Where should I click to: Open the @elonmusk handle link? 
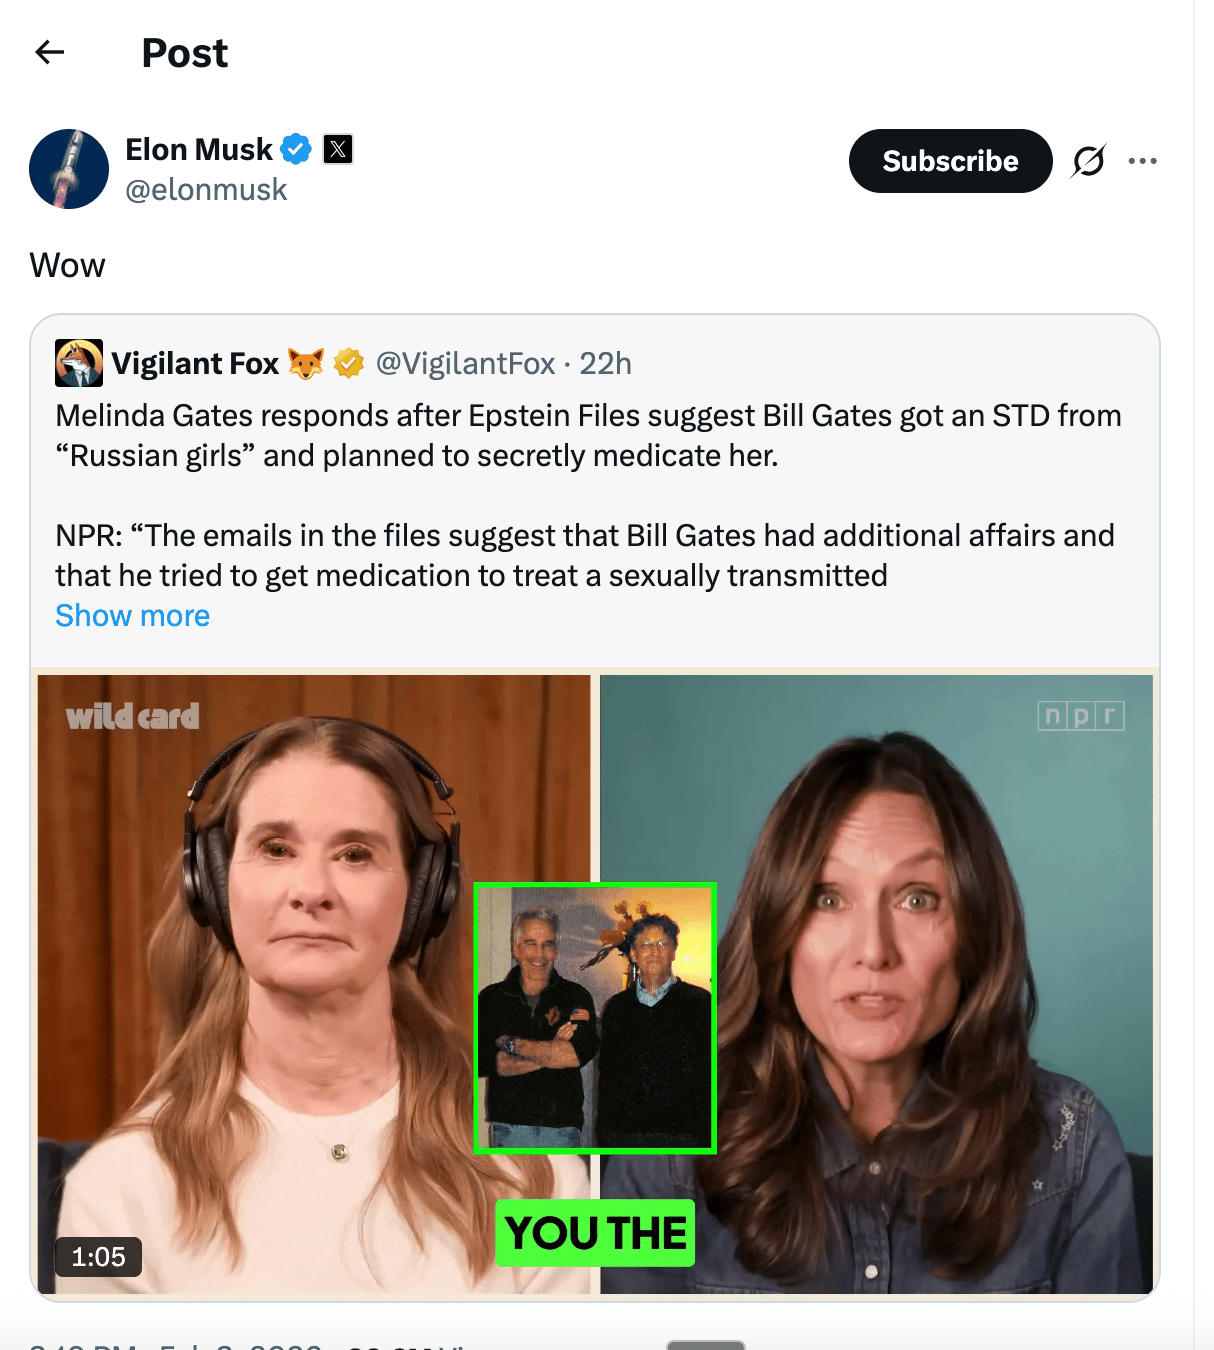[206, 190]
